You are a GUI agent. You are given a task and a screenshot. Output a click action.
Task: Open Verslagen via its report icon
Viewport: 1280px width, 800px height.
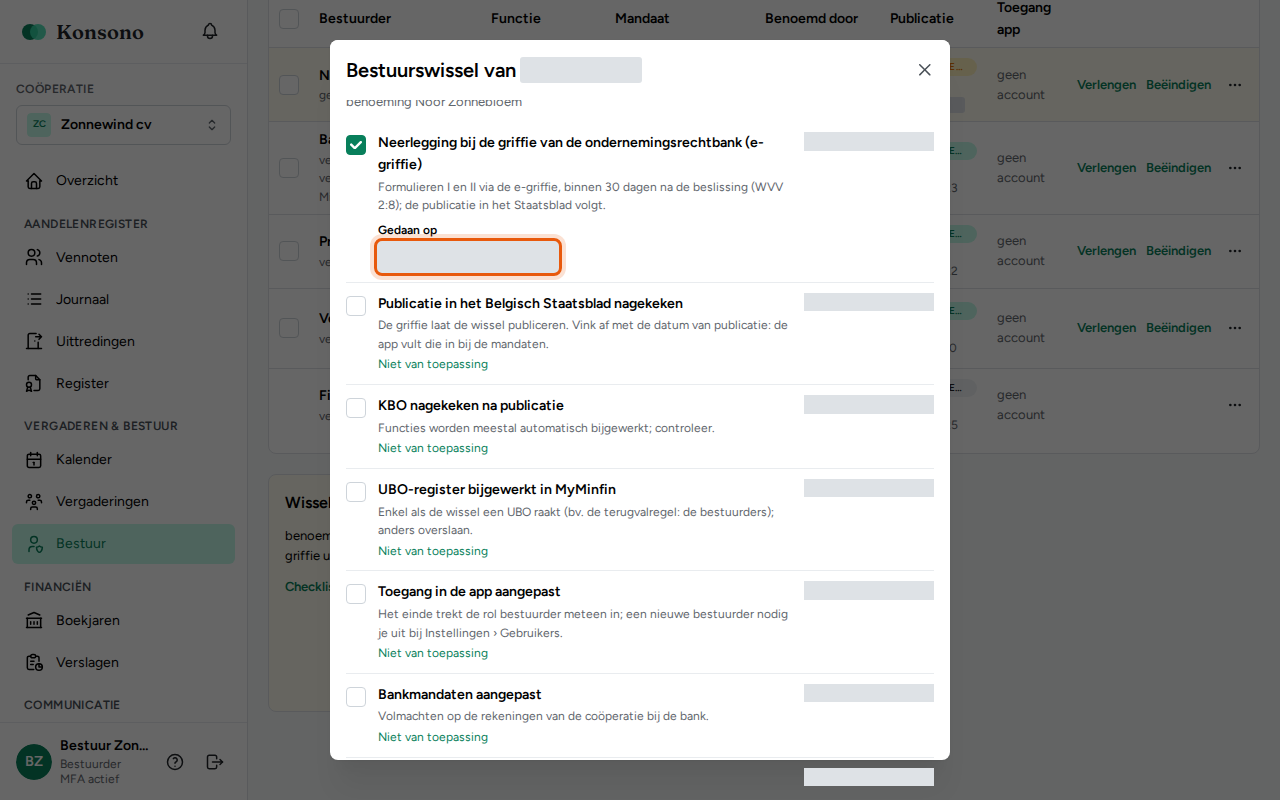point(35,663)
